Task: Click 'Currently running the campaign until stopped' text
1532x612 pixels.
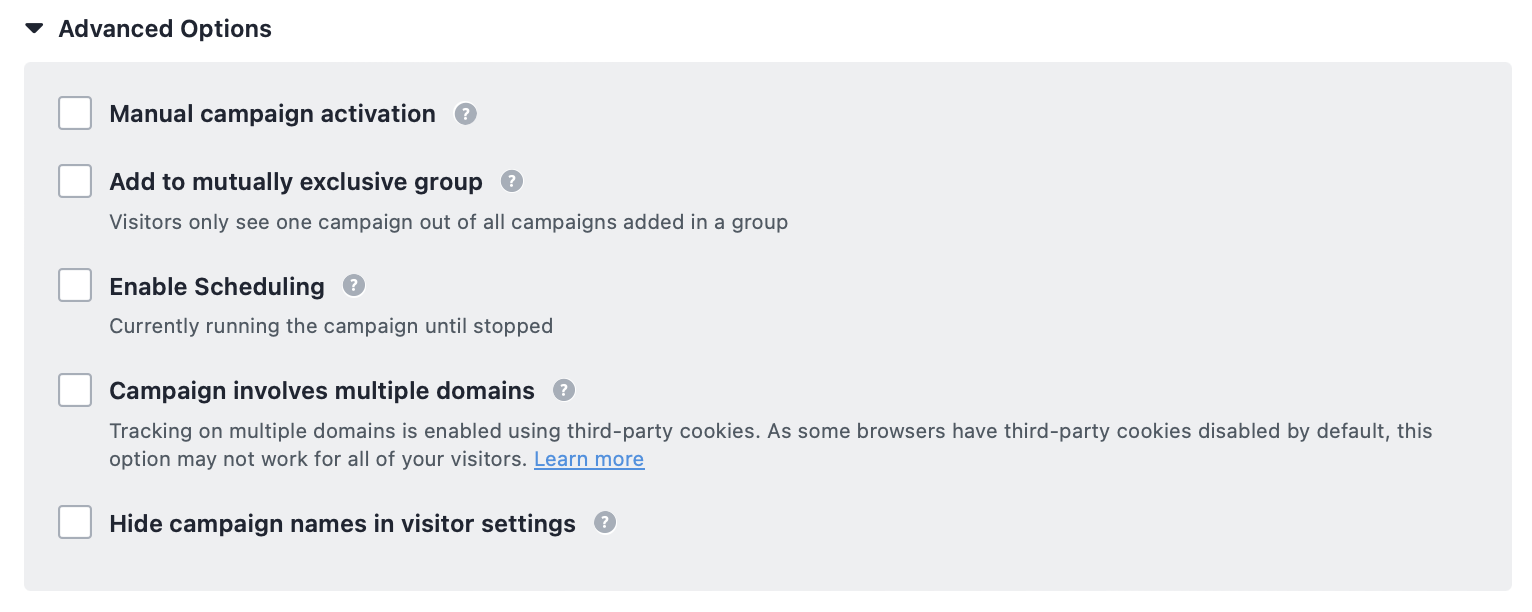Action: pyautogui.click(x=331, y=326)
